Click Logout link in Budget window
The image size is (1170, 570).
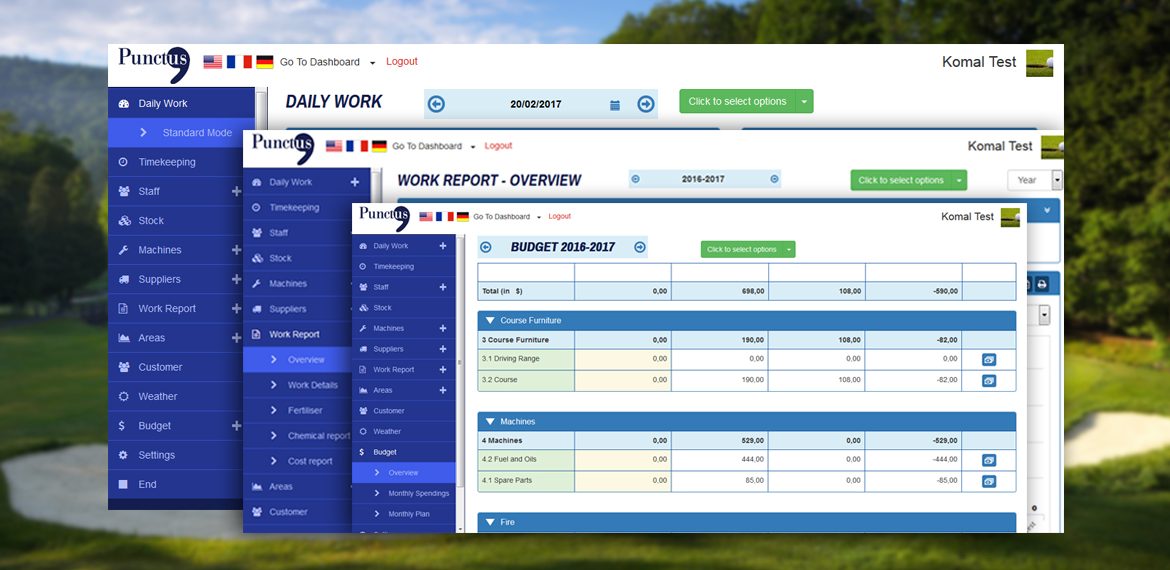tap(559, 216)
